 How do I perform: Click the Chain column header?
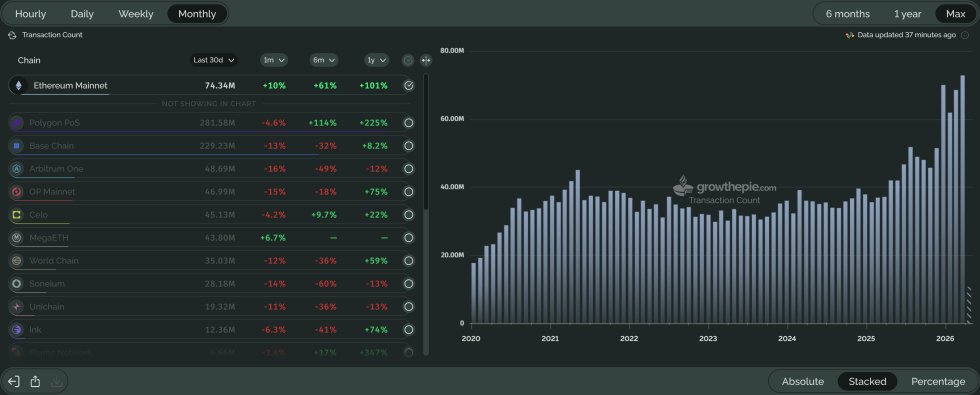[29, 61]
